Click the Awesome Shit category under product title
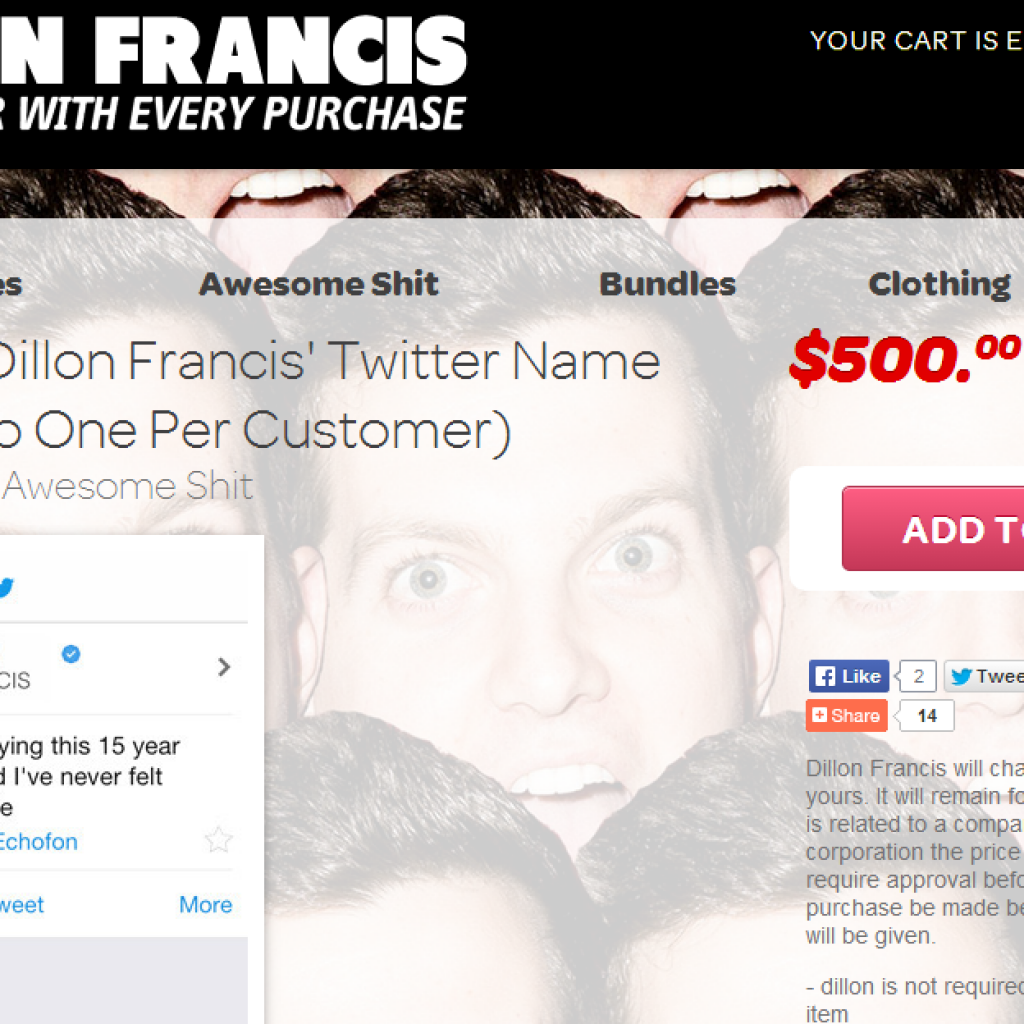 [x=127, y=486]
